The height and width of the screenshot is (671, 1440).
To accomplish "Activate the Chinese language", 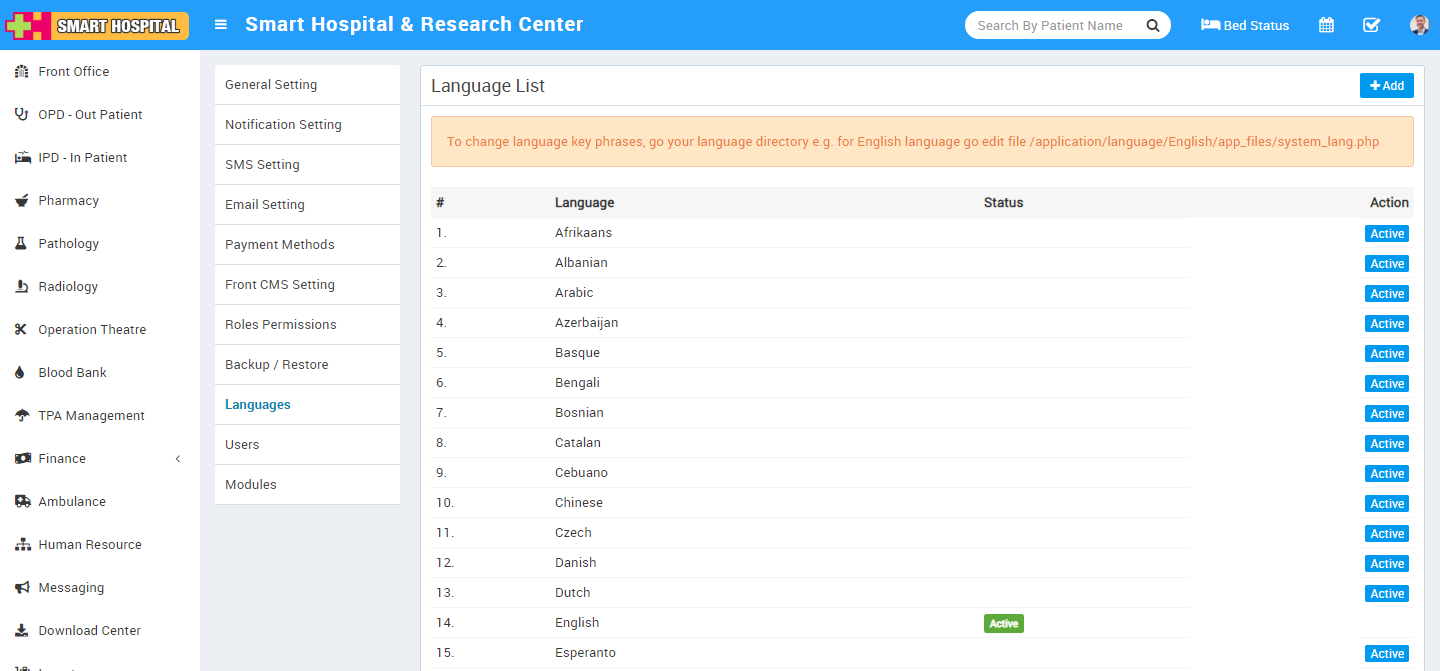I will [1386, 504].
